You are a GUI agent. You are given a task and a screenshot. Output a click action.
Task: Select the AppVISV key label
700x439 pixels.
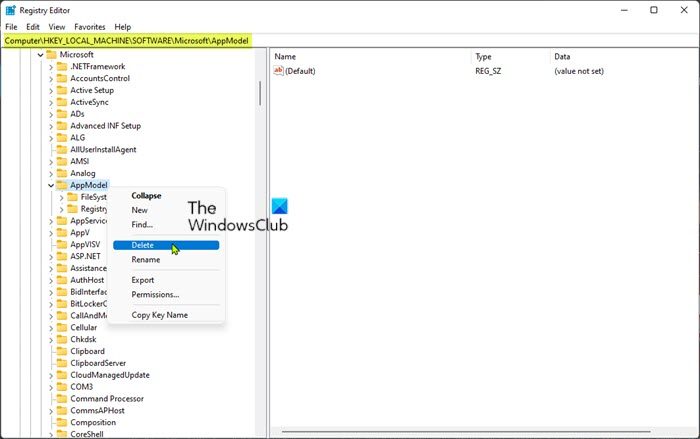85,244
